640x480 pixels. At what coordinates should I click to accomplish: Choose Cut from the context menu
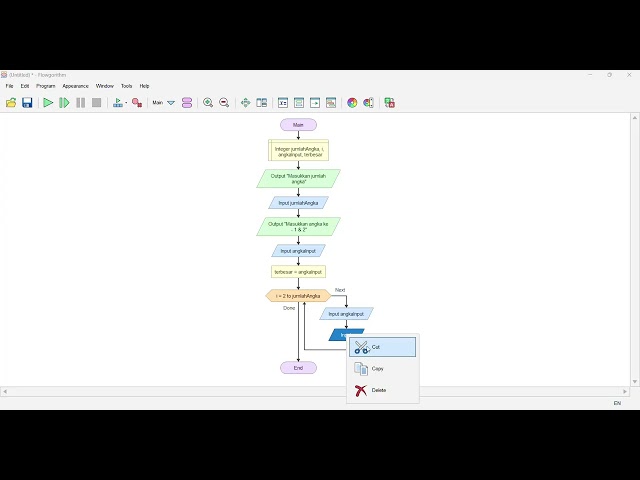tap(382, 347)
